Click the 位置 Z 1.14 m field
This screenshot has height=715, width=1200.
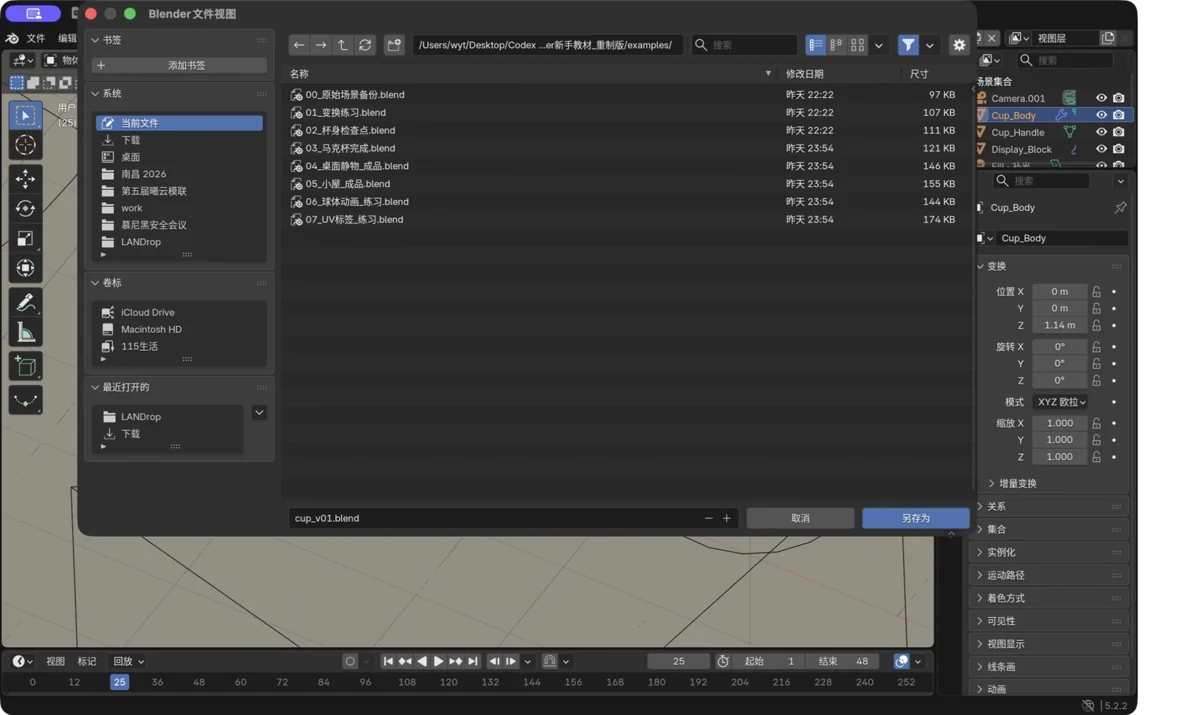pos(1059,325)
